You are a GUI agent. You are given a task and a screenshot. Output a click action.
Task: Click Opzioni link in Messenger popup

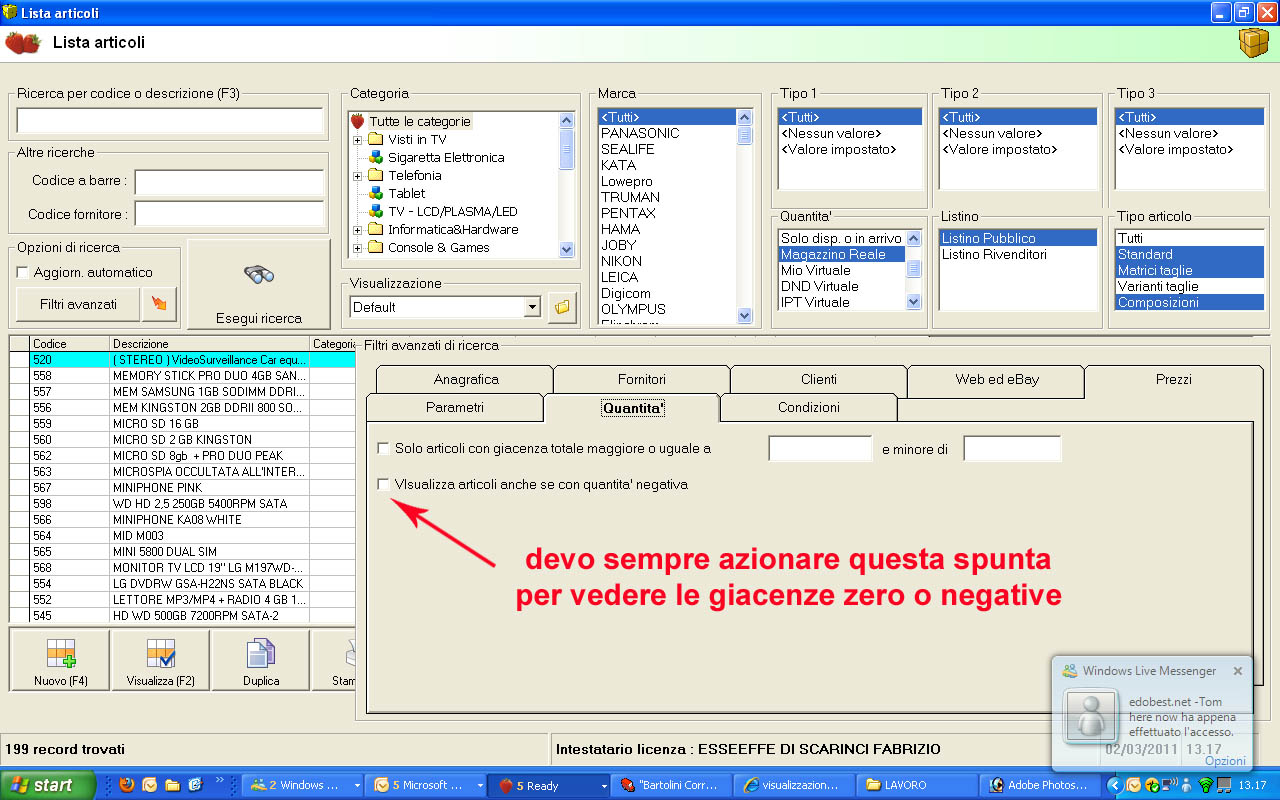1225,761
